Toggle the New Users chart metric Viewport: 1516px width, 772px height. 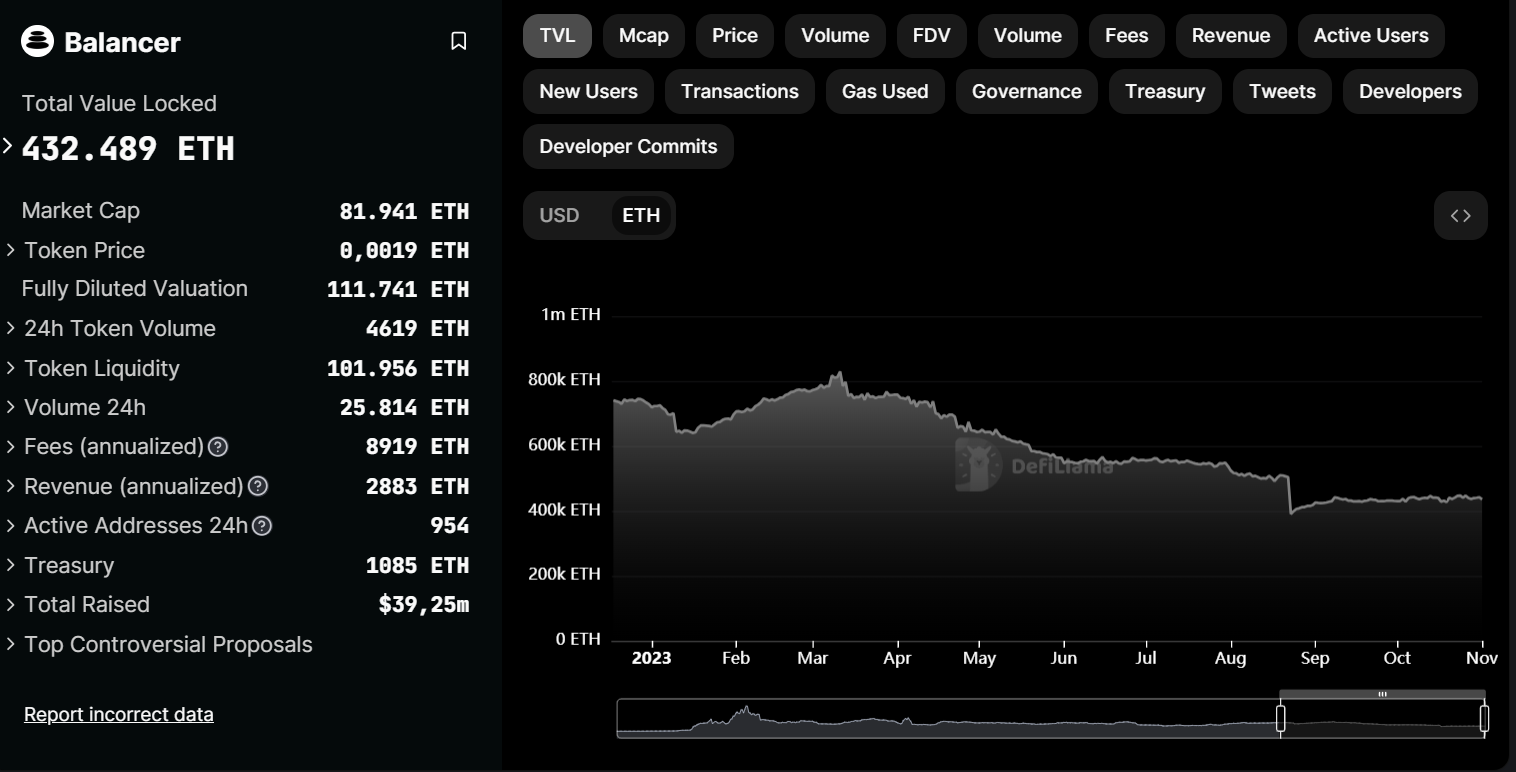coord(588,91)
